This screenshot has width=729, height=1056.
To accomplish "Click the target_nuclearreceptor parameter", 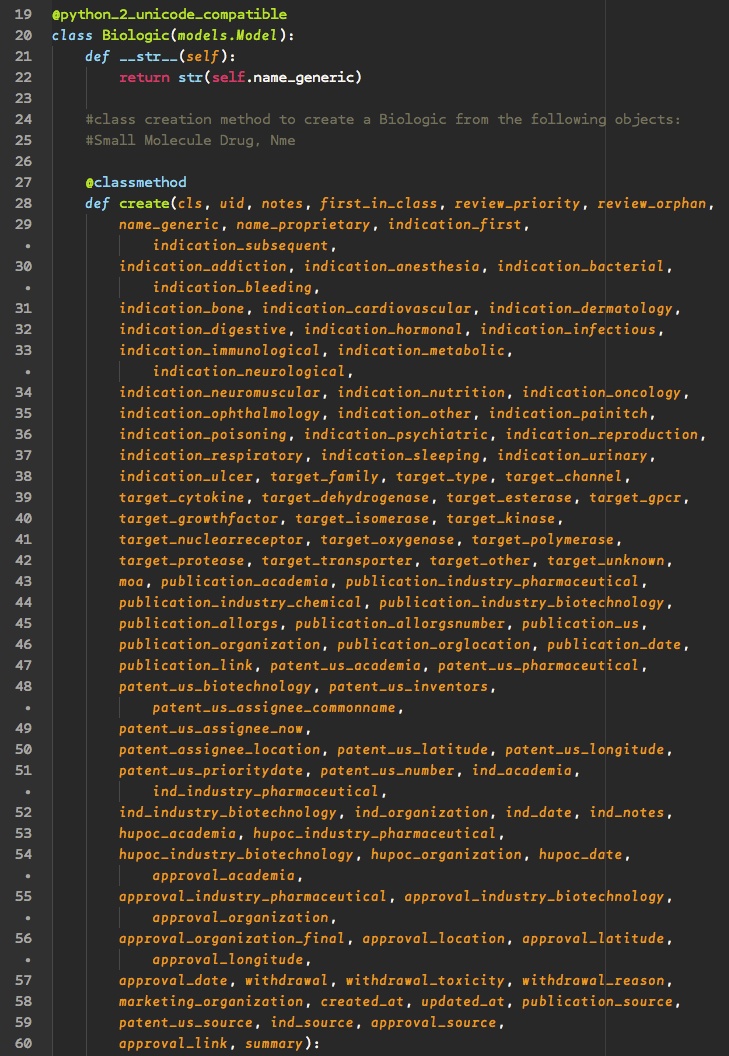I will click(x=211, y=539).
